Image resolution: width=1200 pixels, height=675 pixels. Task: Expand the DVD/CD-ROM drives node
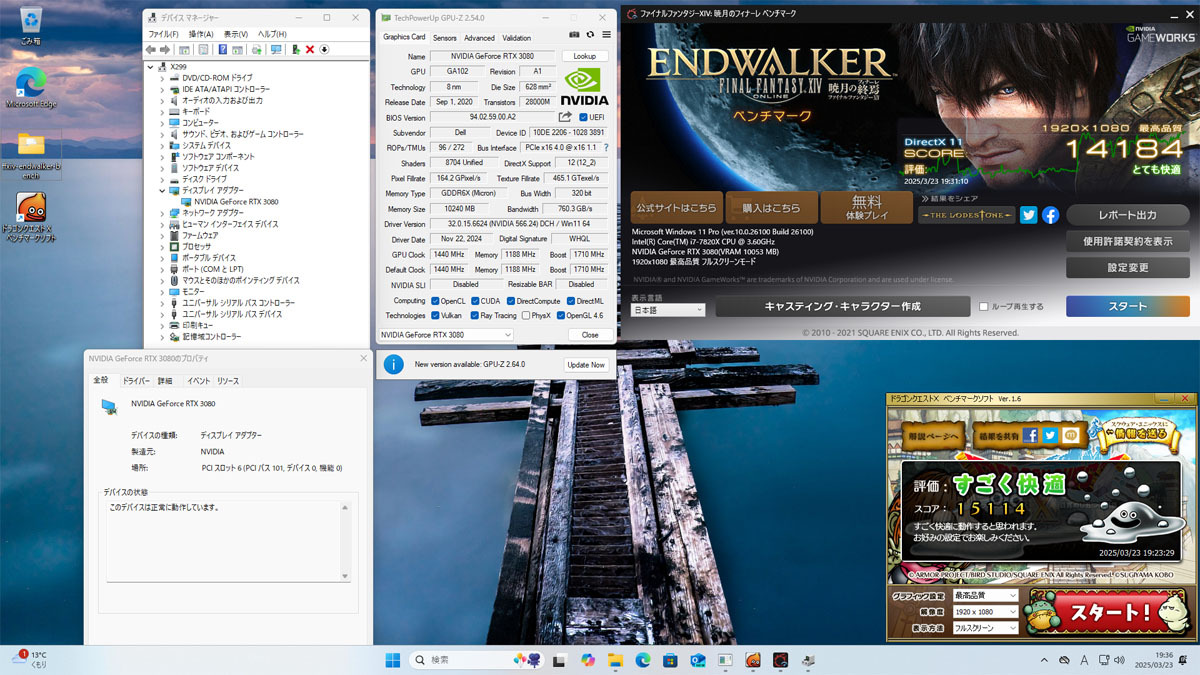coord(163,78)
